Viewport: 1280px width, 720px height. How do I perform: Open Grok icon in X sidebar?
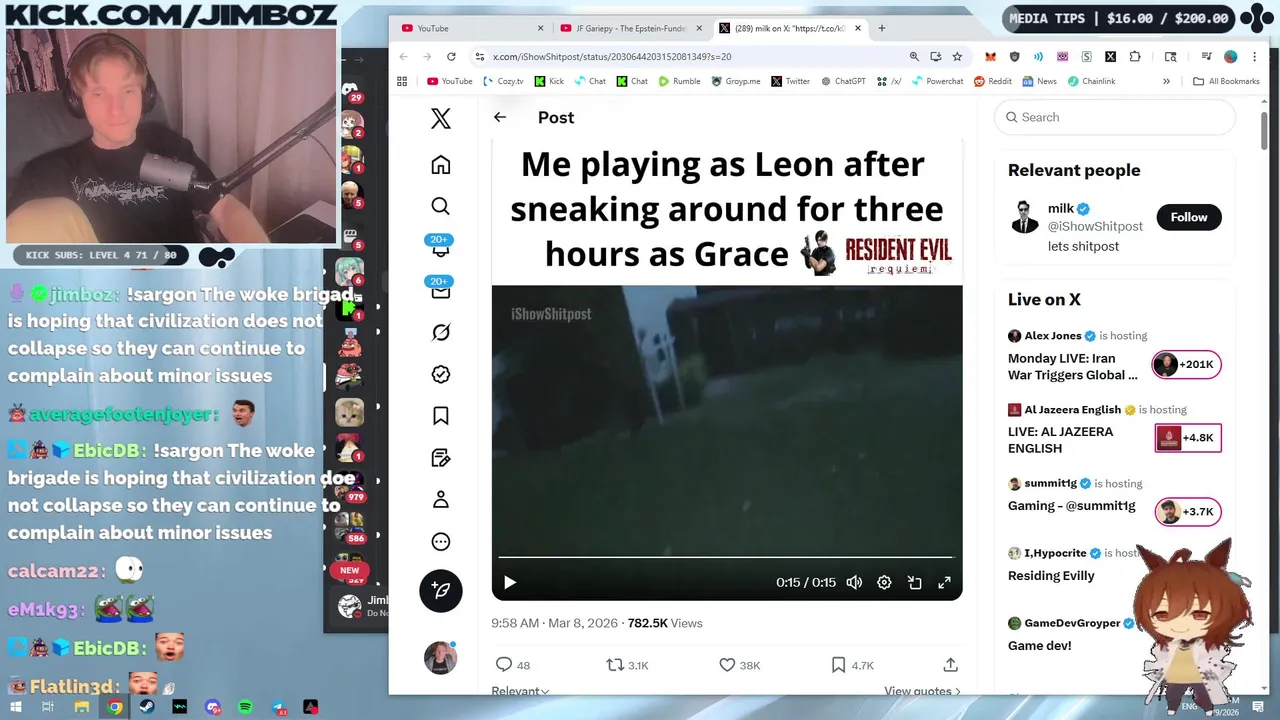[440, 332]
